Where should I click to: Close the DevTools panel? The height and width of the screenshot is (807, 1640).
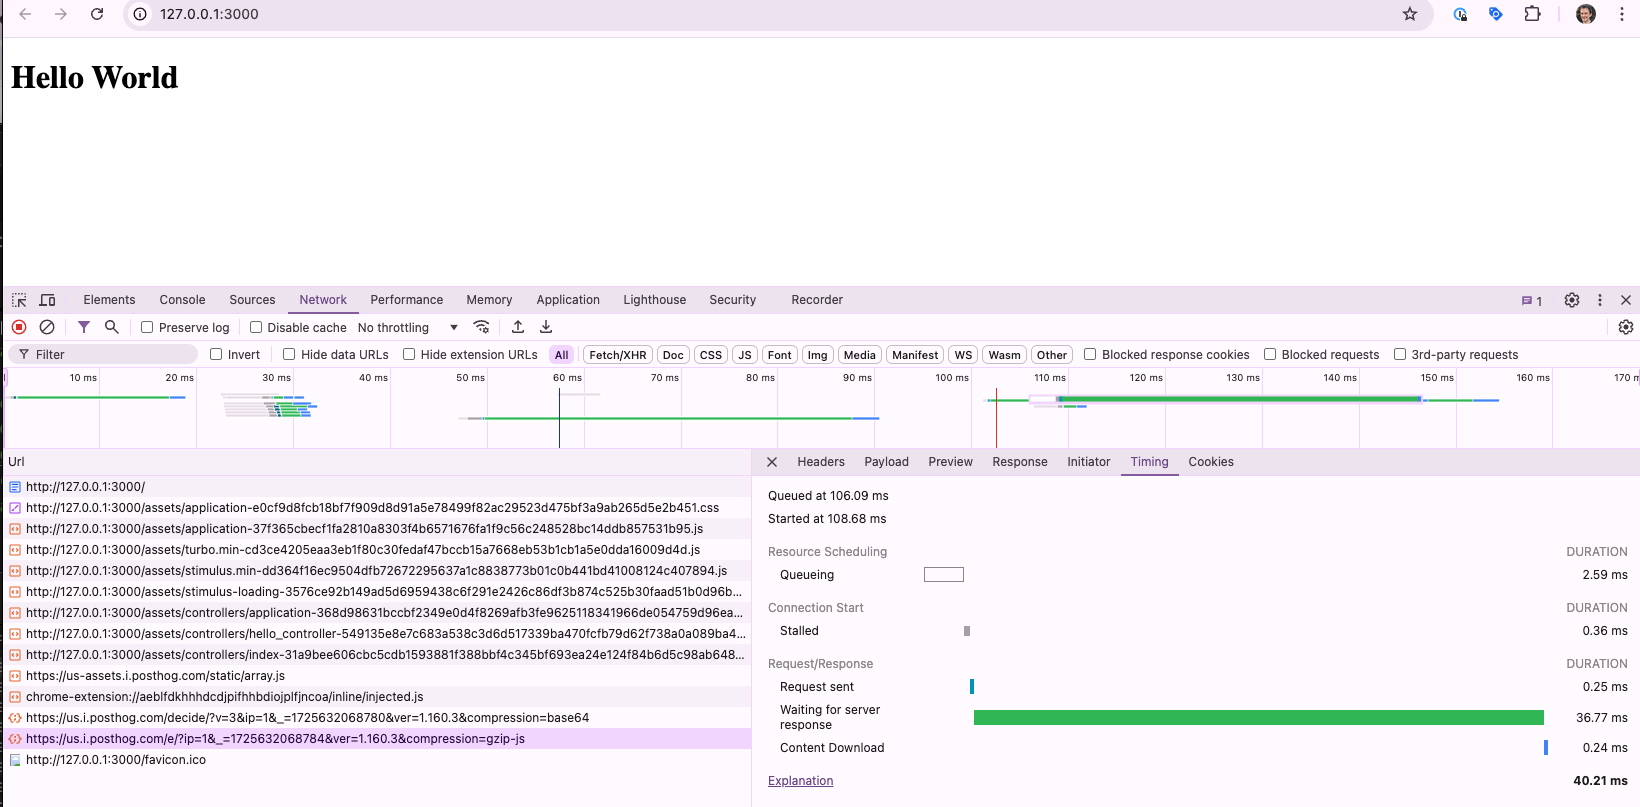(1626, 300)
